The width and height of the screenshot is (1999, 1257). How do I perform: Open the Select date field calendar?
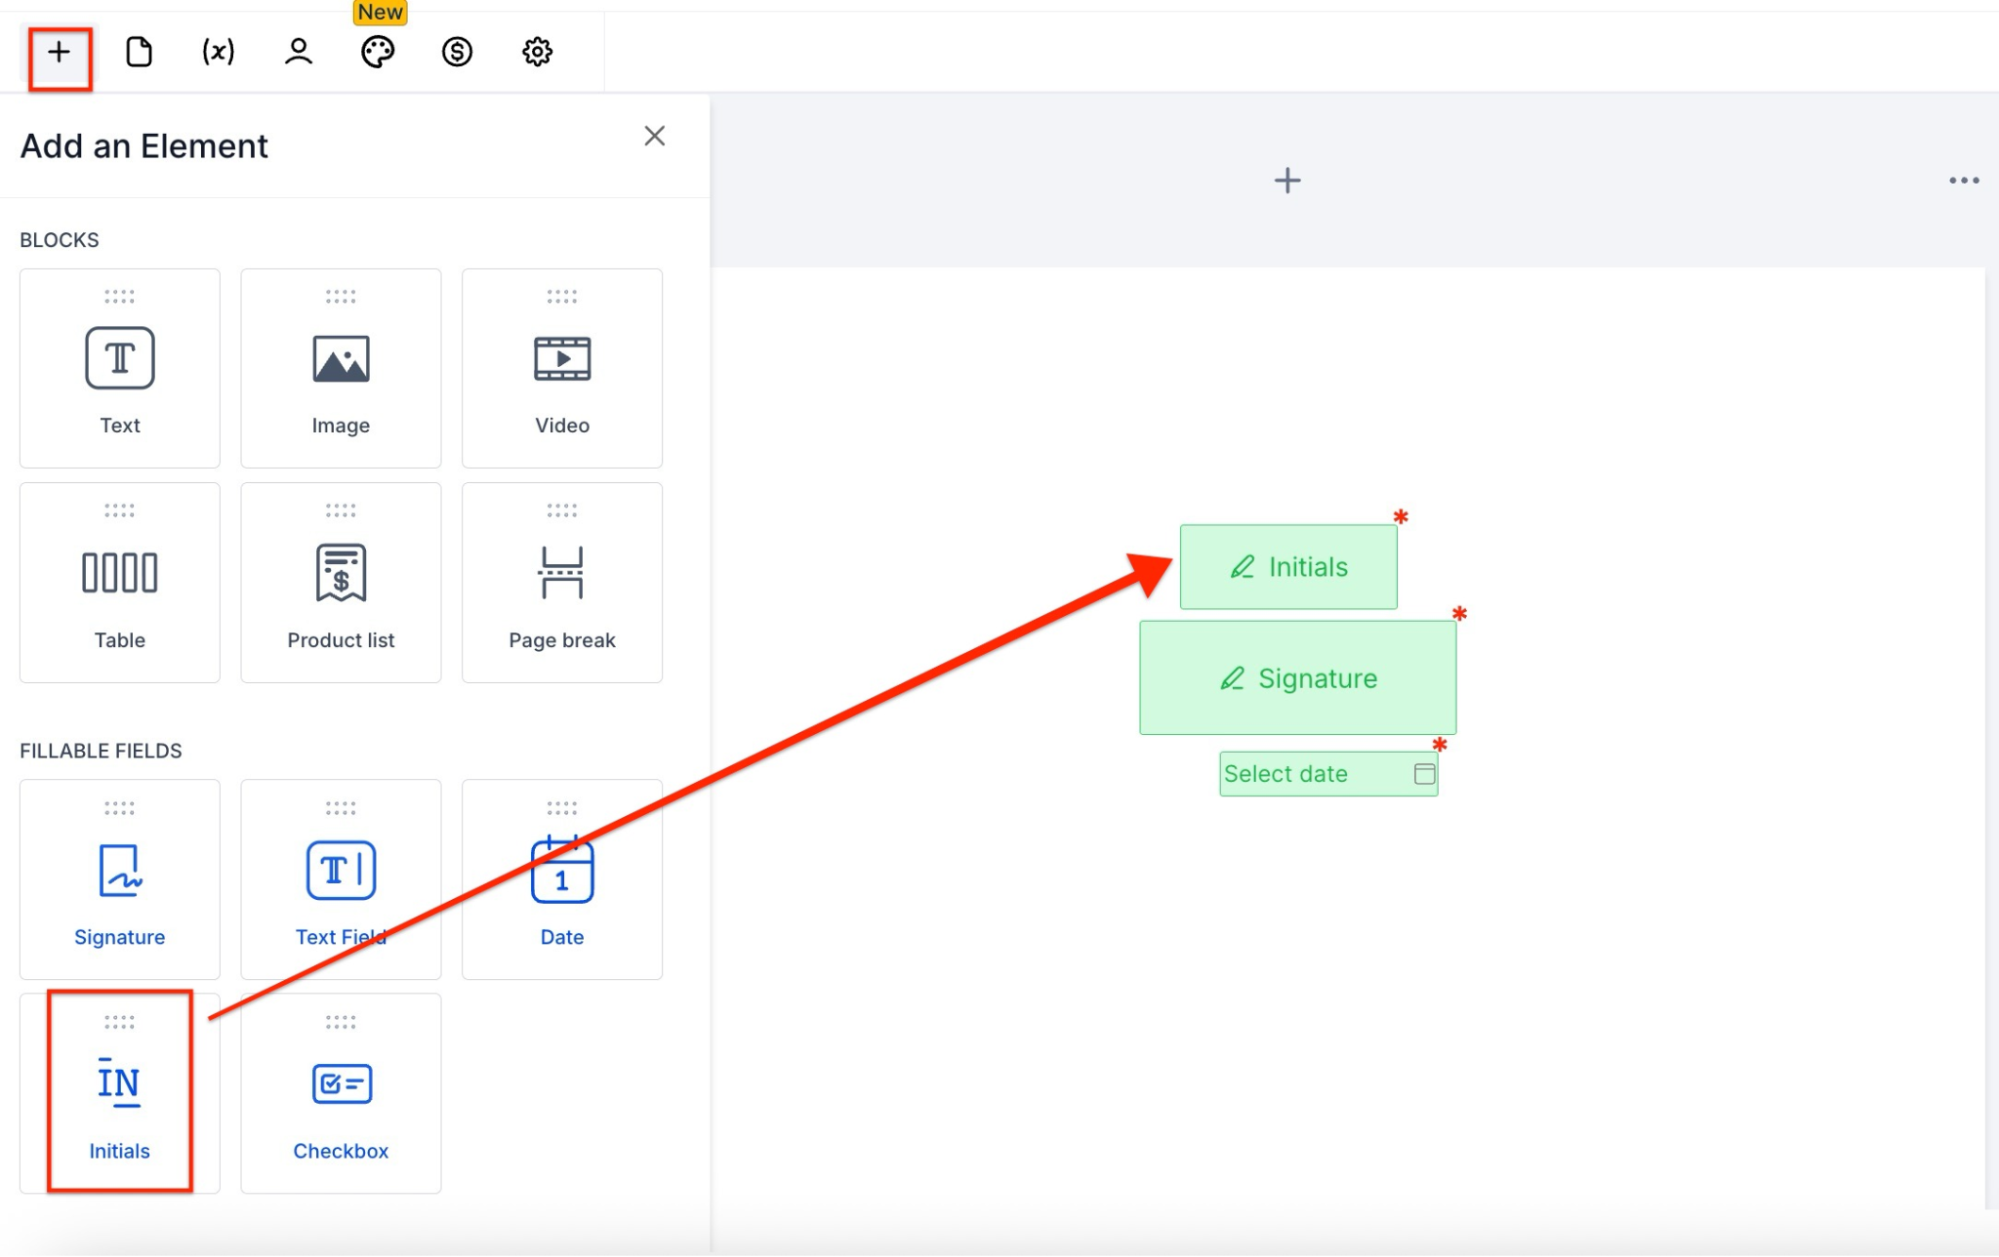coord(1424,774)
